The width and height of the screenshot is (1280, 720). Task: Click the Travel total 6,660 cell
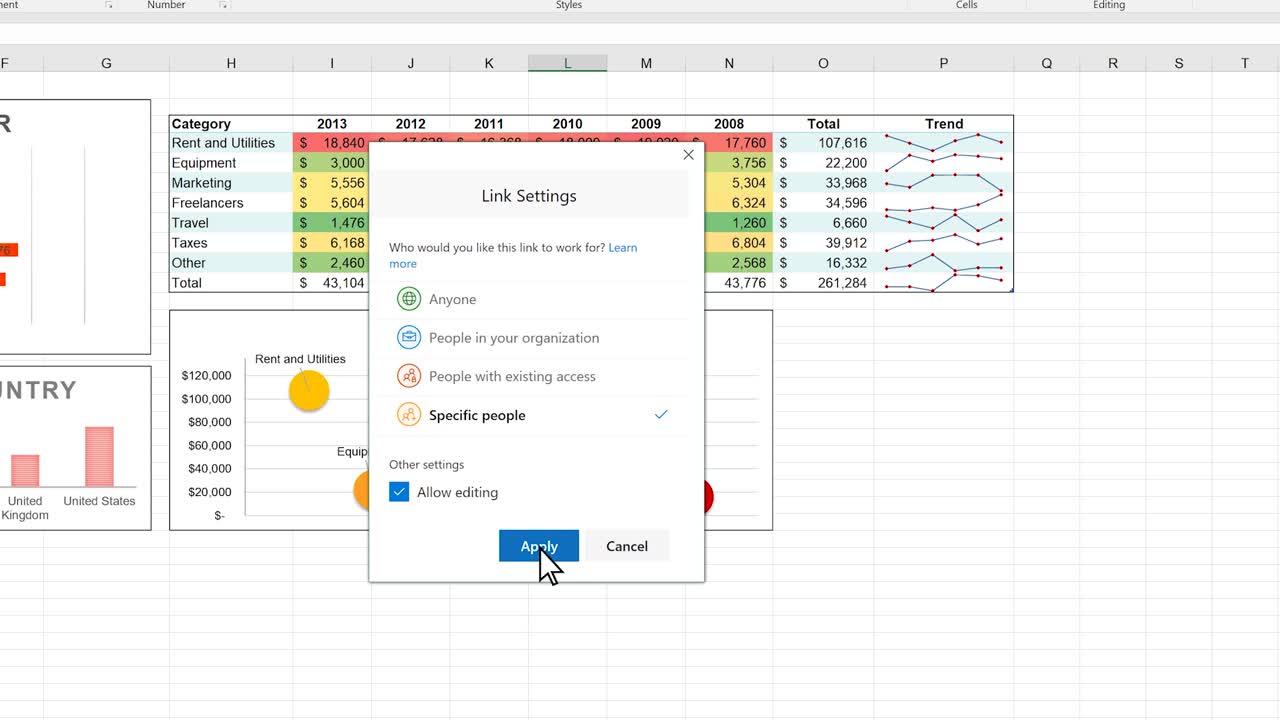point(823,223)
